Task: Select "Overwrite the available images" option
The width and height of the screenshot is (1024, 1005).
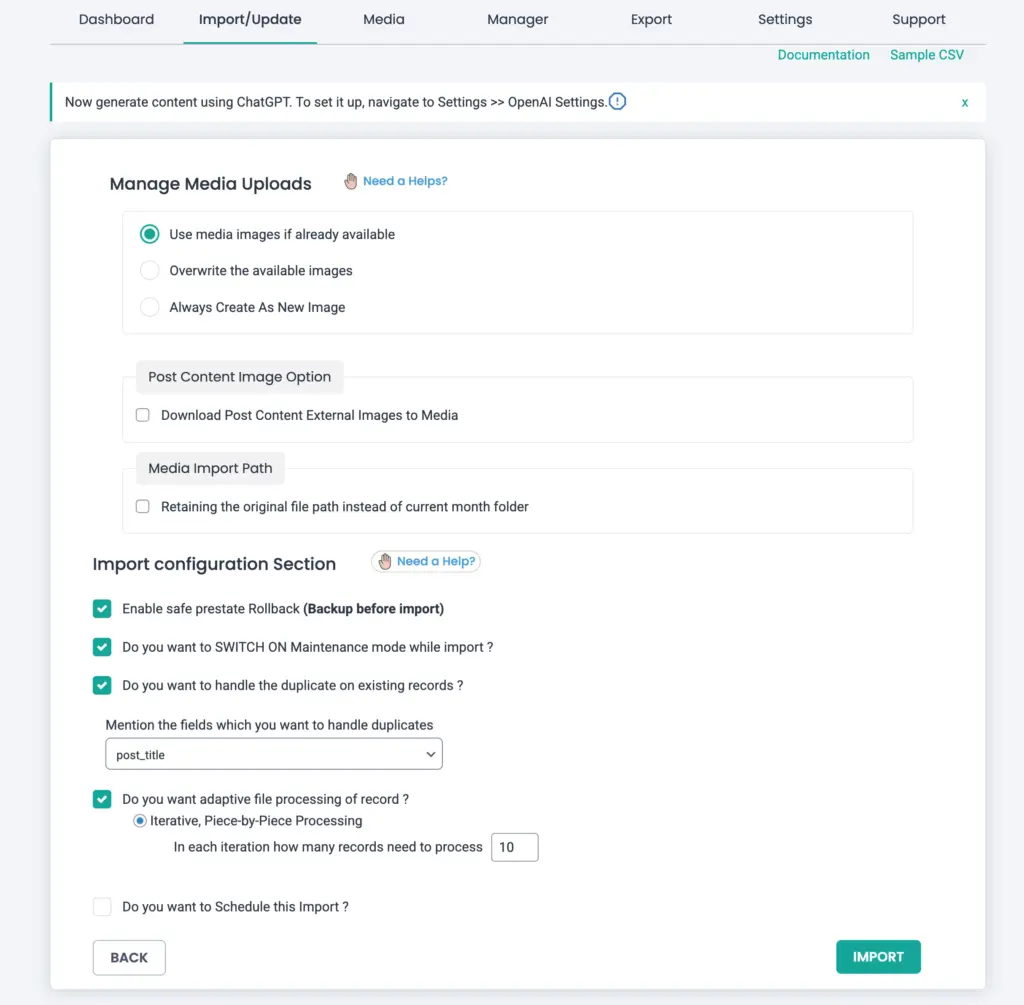Action: [x=149, y=270]
